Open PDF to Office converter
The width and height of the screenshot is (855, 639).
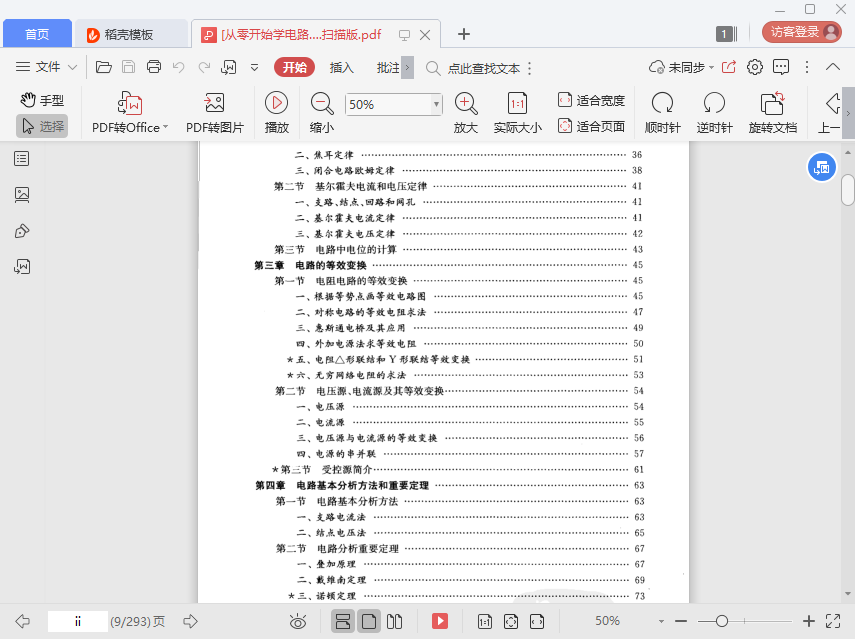pos(130,113)
